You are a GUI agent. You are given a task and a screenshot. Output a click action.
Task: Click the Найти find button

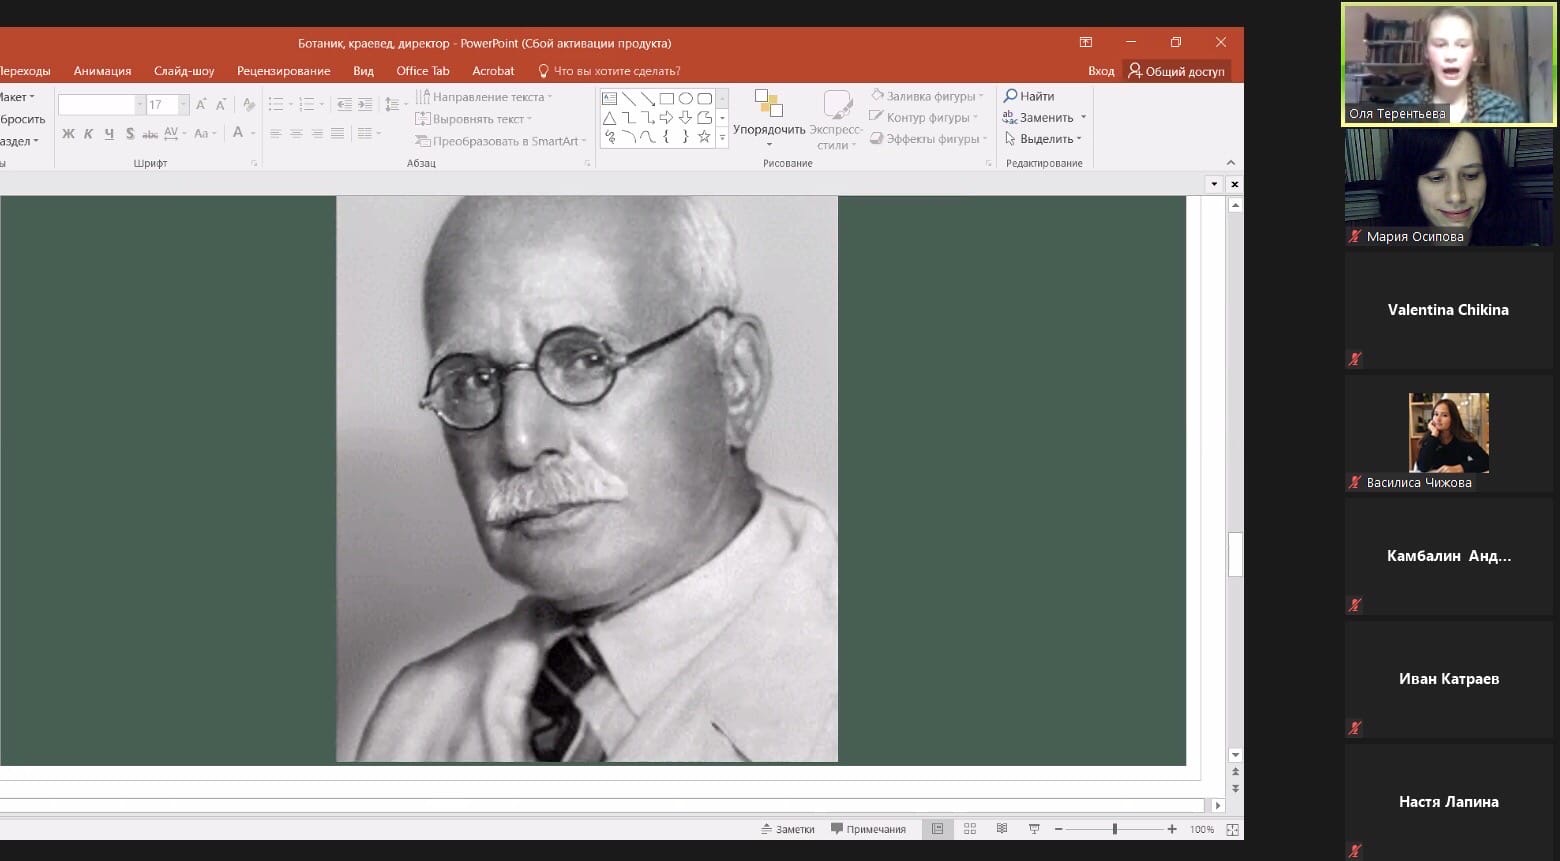coord(1029,96)
